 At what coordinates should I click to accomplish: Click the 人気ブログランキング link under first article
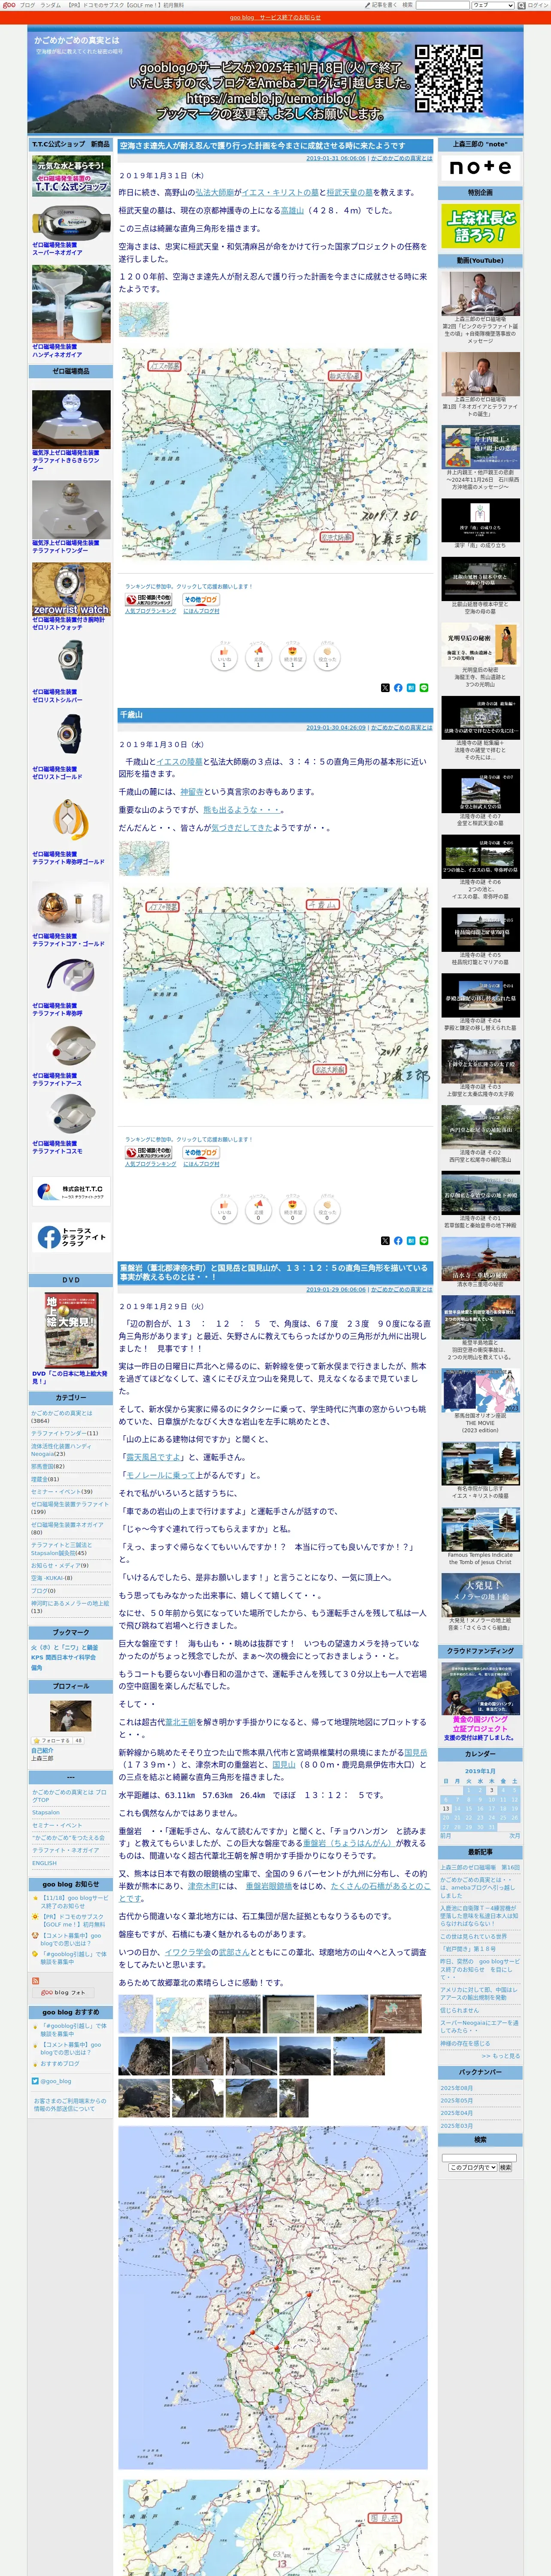coord(151,610)
